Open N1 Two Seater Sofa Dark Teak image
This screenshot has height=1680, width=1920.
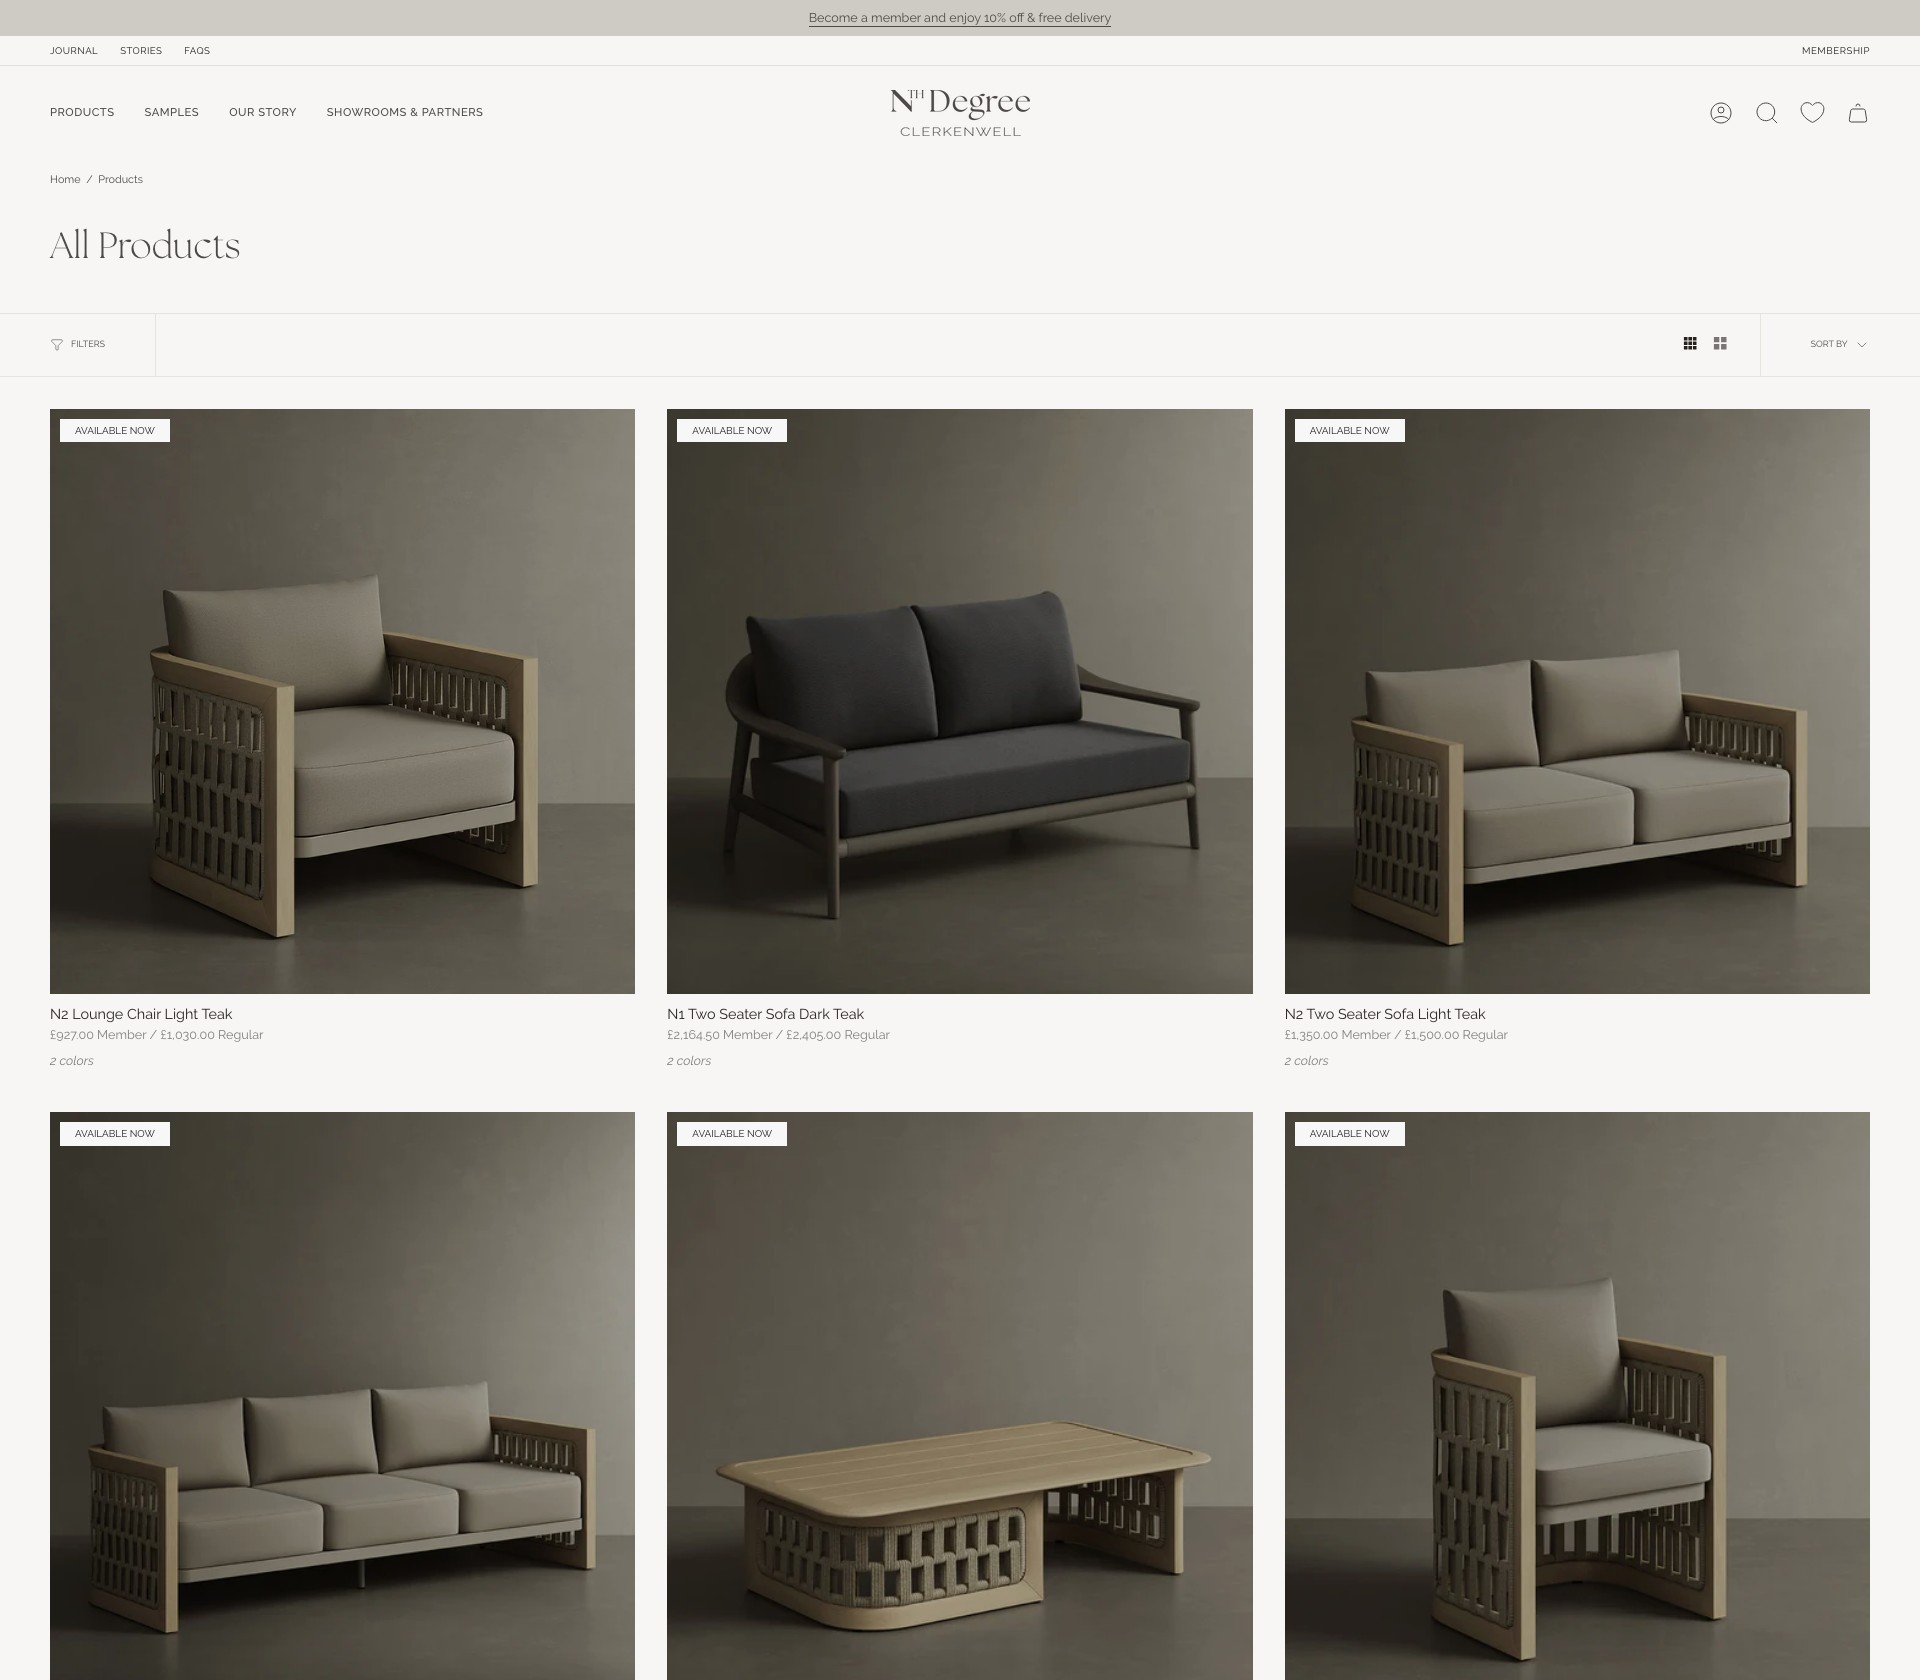[x=959, y=701]
